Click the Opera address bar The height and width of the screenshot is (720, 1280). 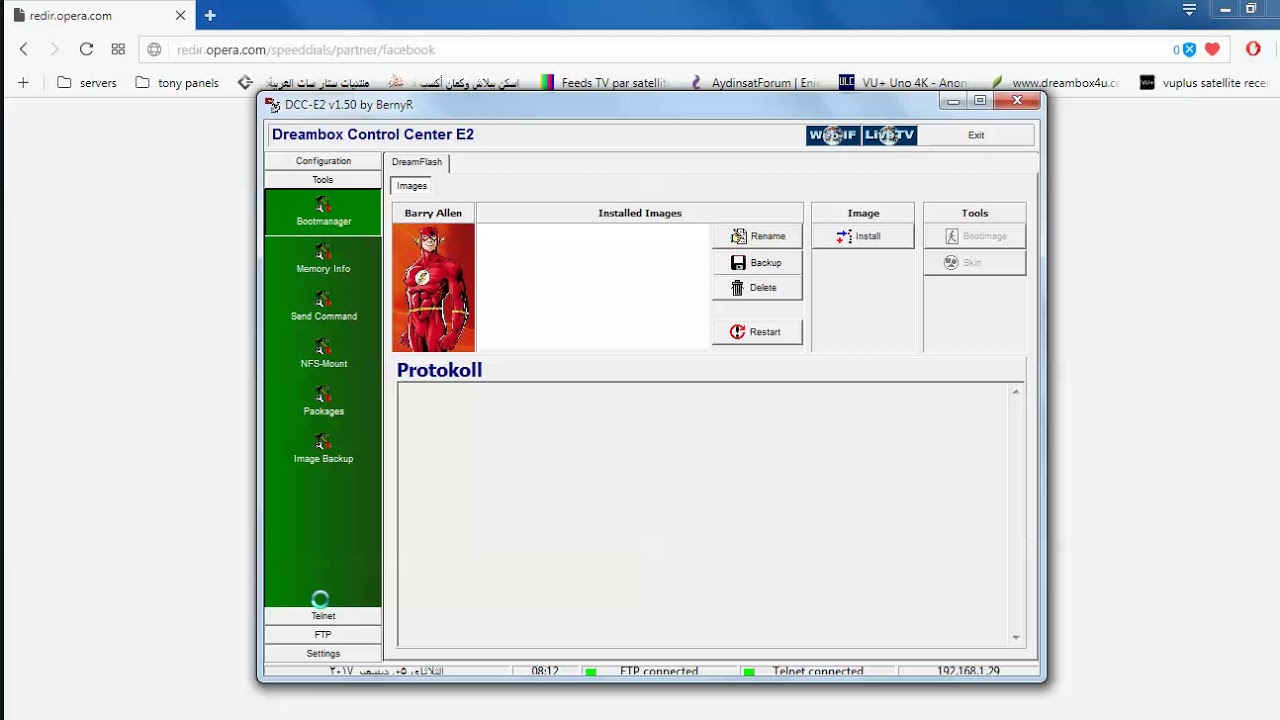click(x=660, y=49)
